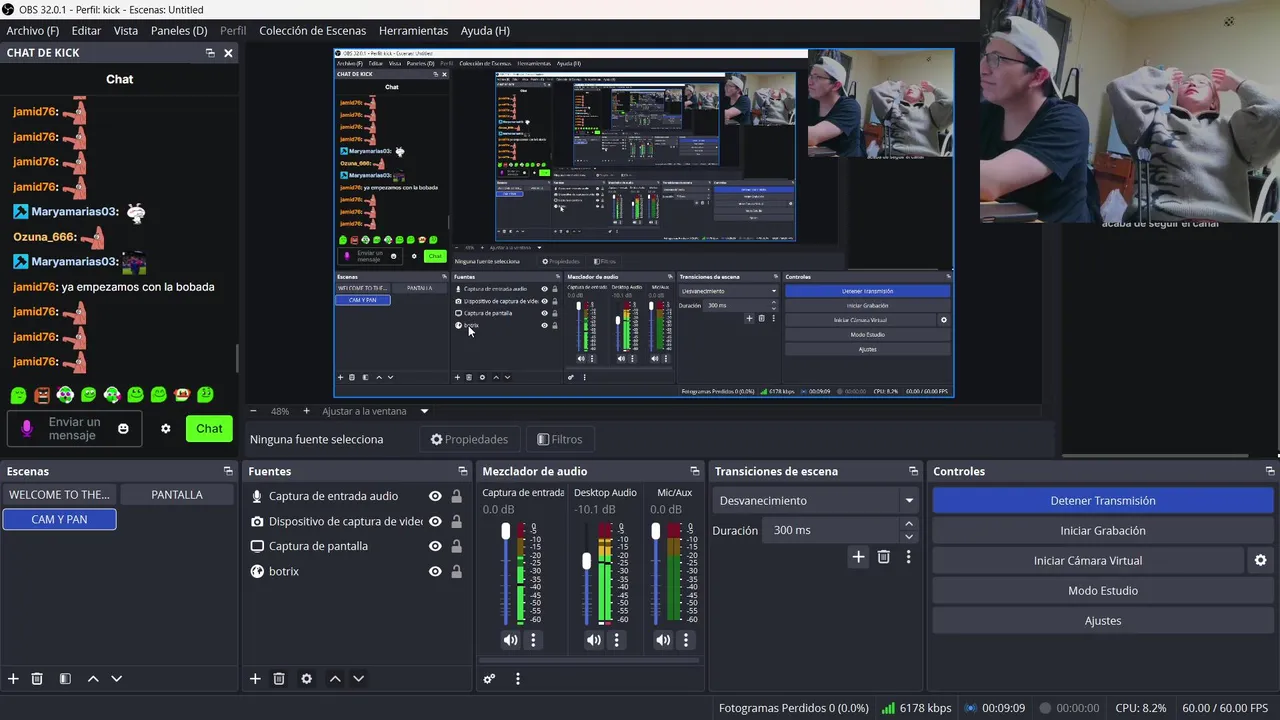Mute Desktop Audio channel
Image resolution: width=1280 pixels, height=720 pixels.
[x=594, y=640]
